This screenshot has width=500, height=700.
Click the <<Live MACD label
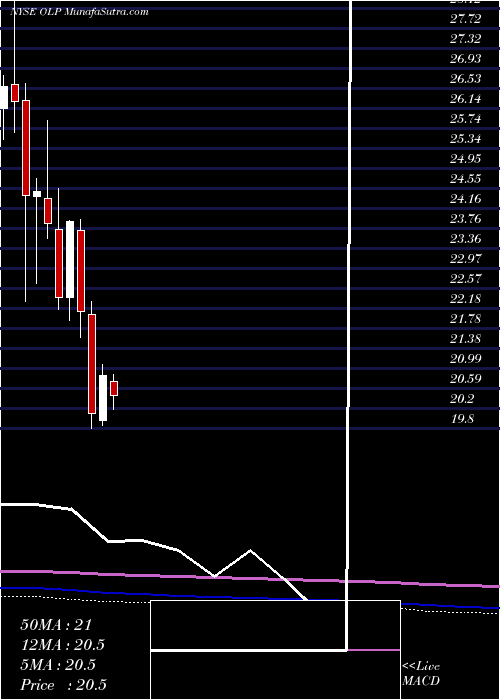[x=421, y=674]
